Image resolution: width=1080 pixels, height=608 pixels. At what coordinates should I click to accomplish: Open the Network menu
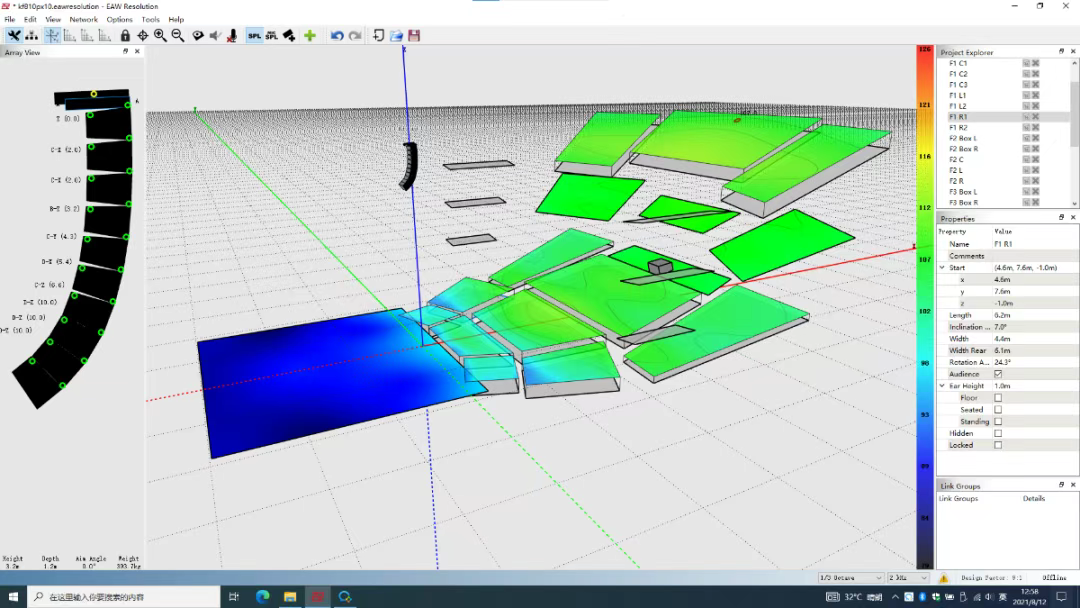click(83, 19)
